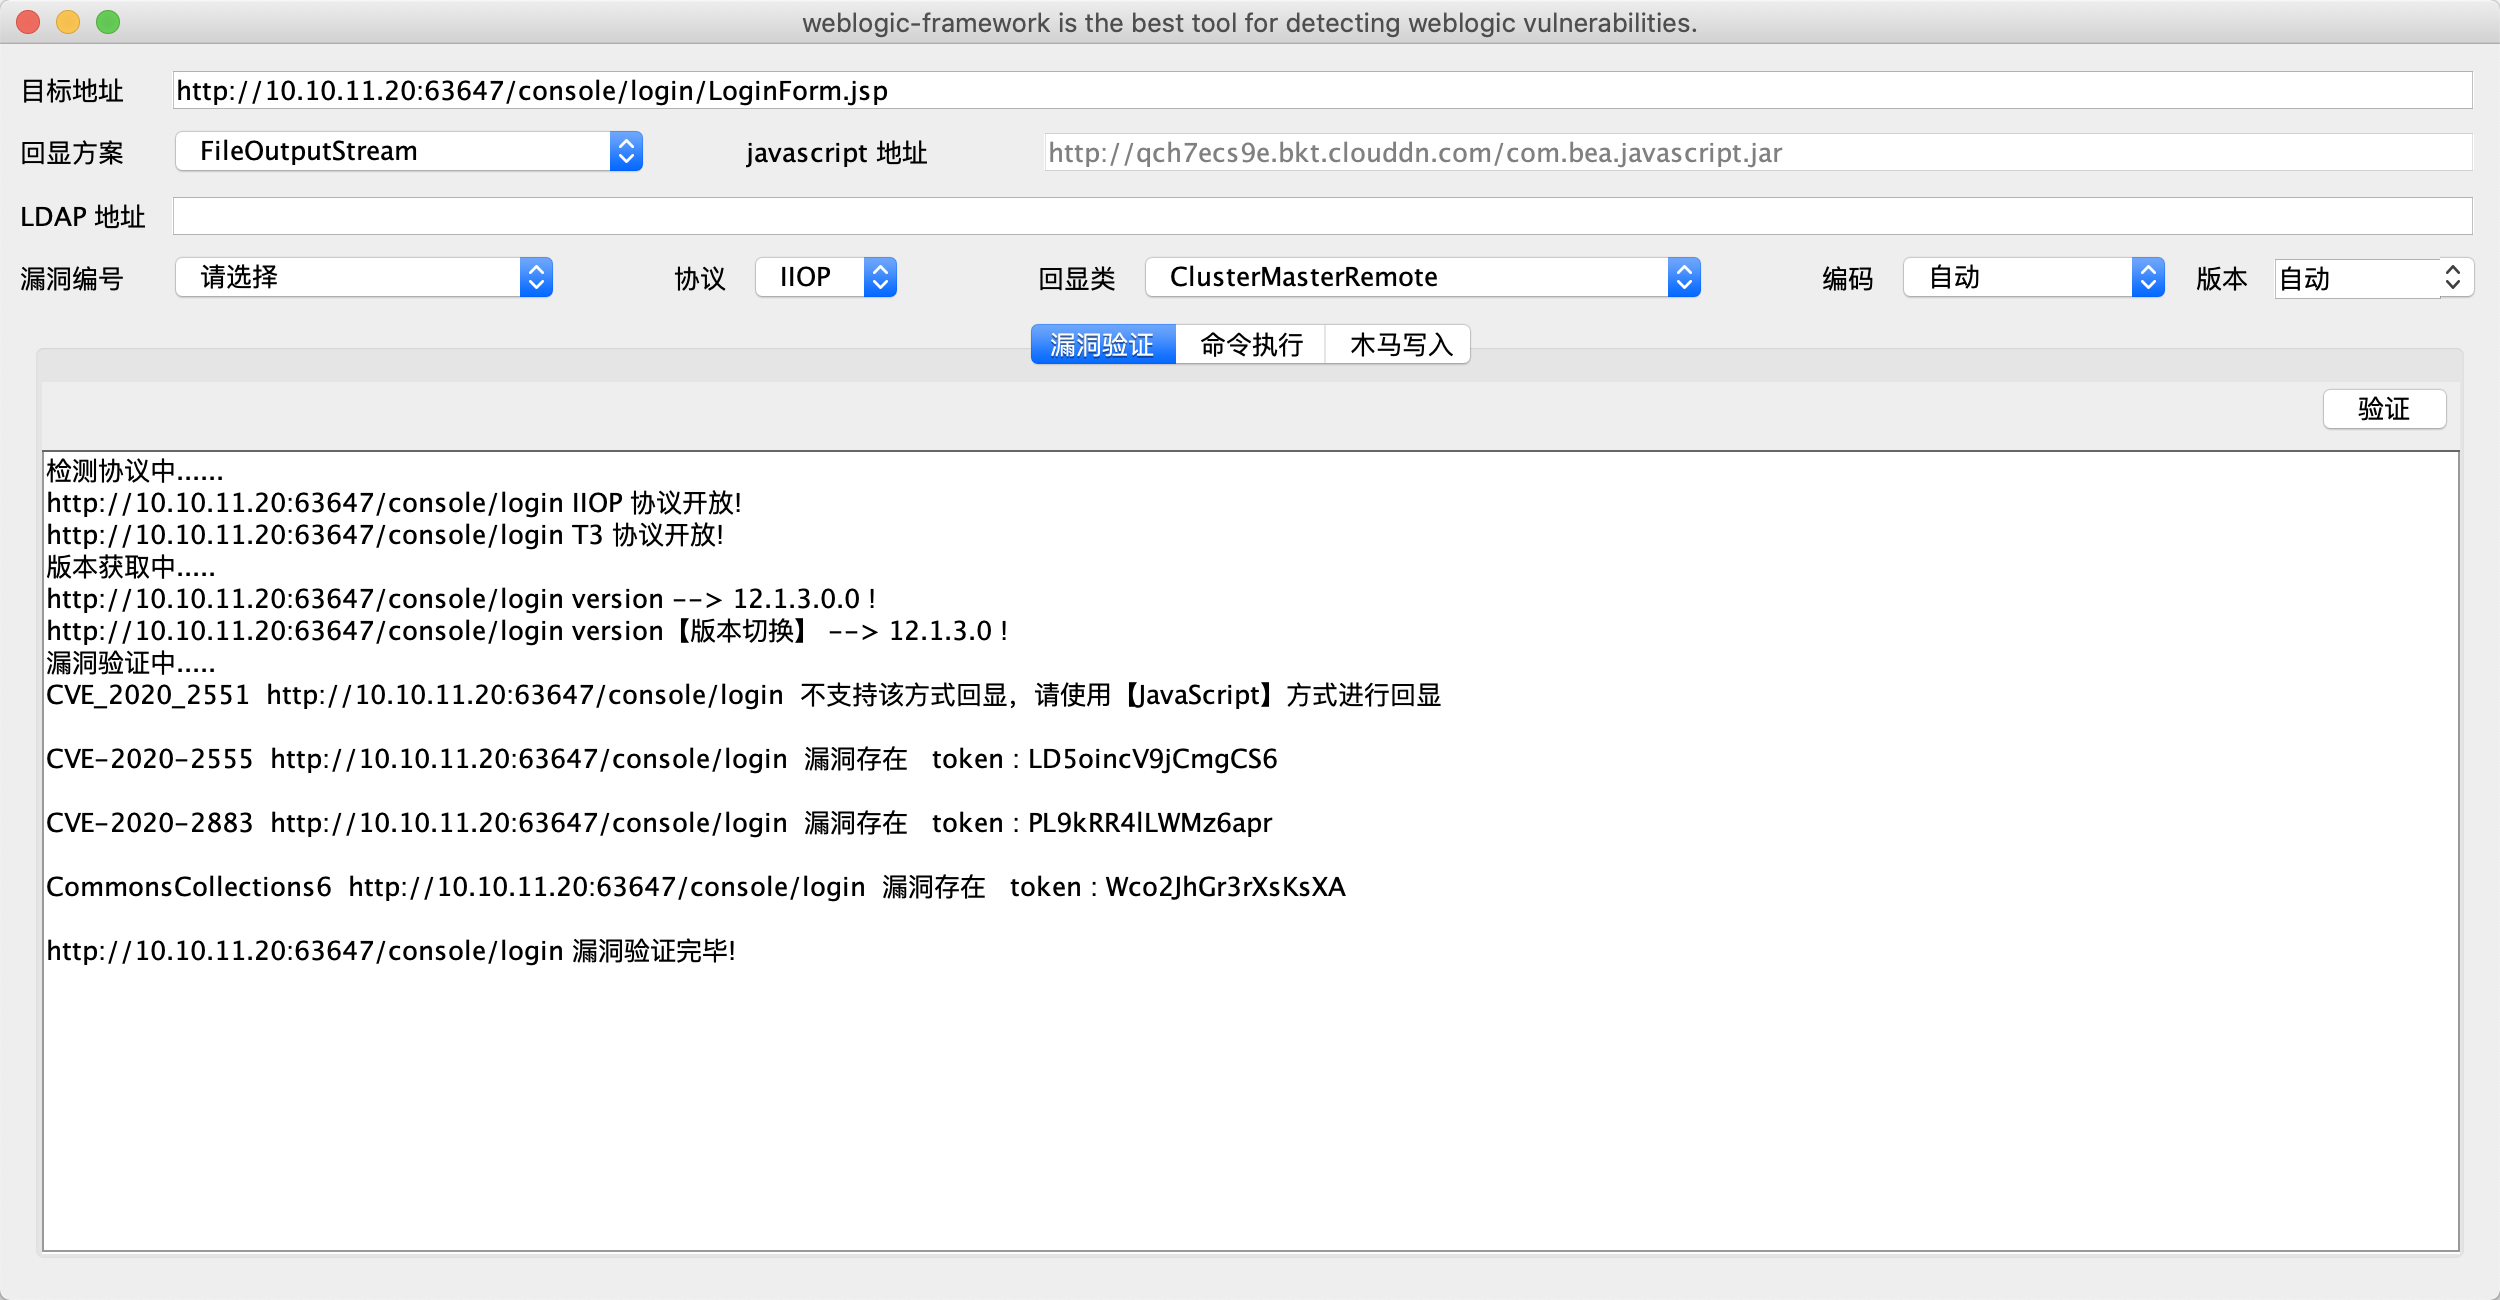Click the 版本 自动 version stepper arrows

click(2452, 278)
